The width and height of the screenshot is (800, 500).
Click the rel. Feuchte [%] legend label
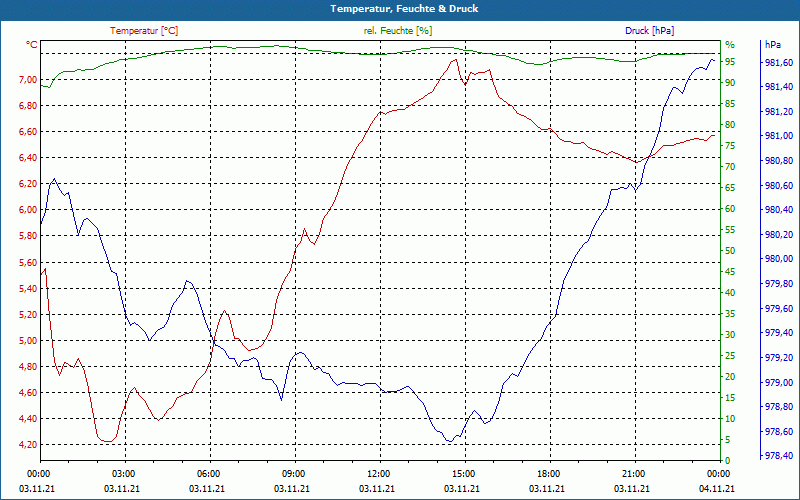tap(397, 31)
